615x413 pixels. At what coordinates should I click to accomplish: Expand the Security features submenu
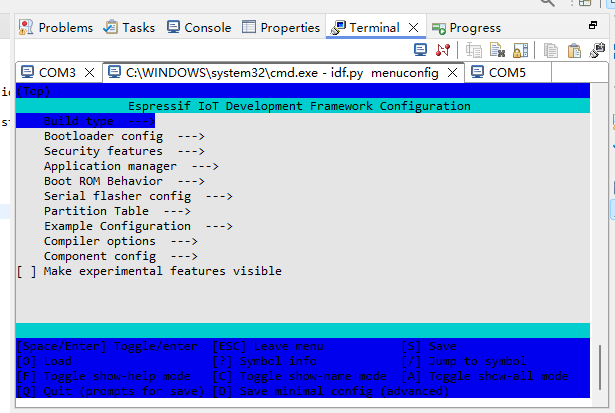pos(124,151)
